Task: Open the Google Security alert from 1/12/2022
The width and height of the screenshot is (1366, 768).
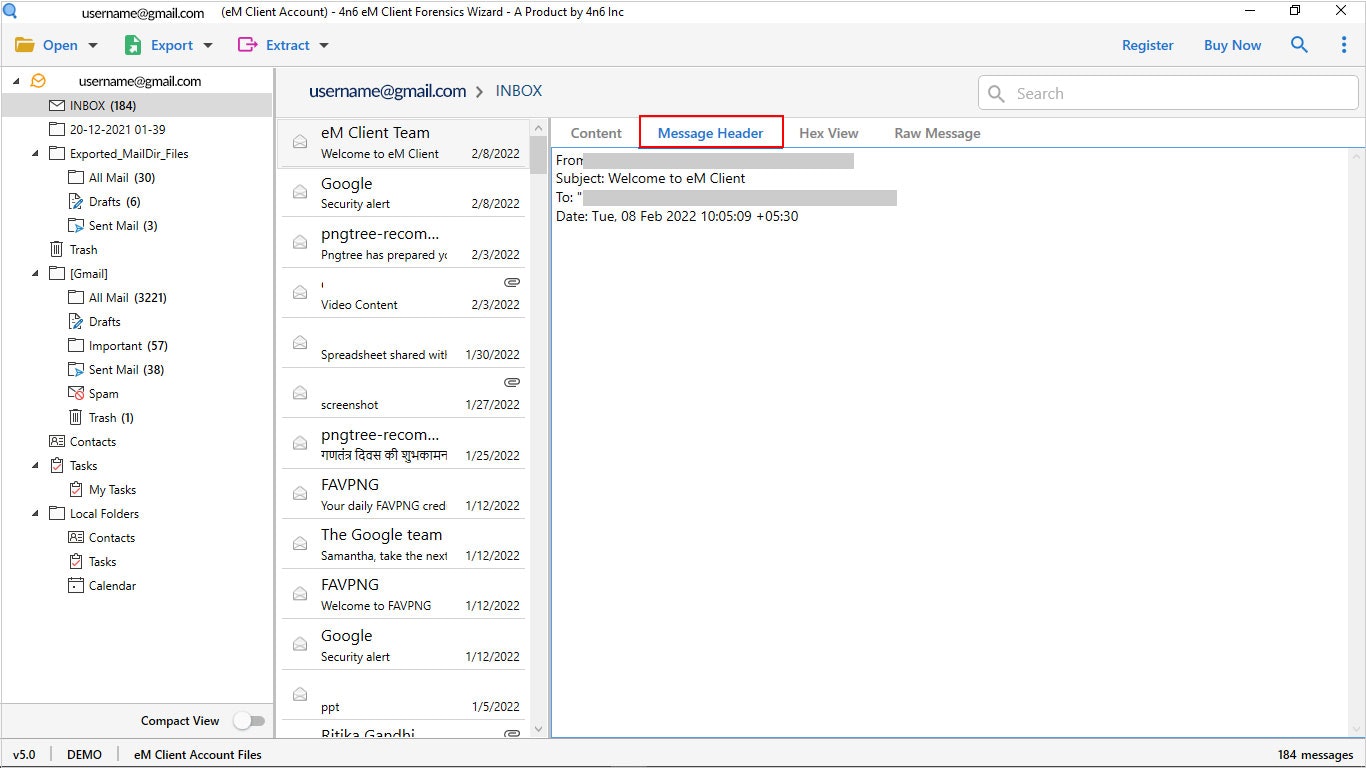Action: tap(403, 645)
